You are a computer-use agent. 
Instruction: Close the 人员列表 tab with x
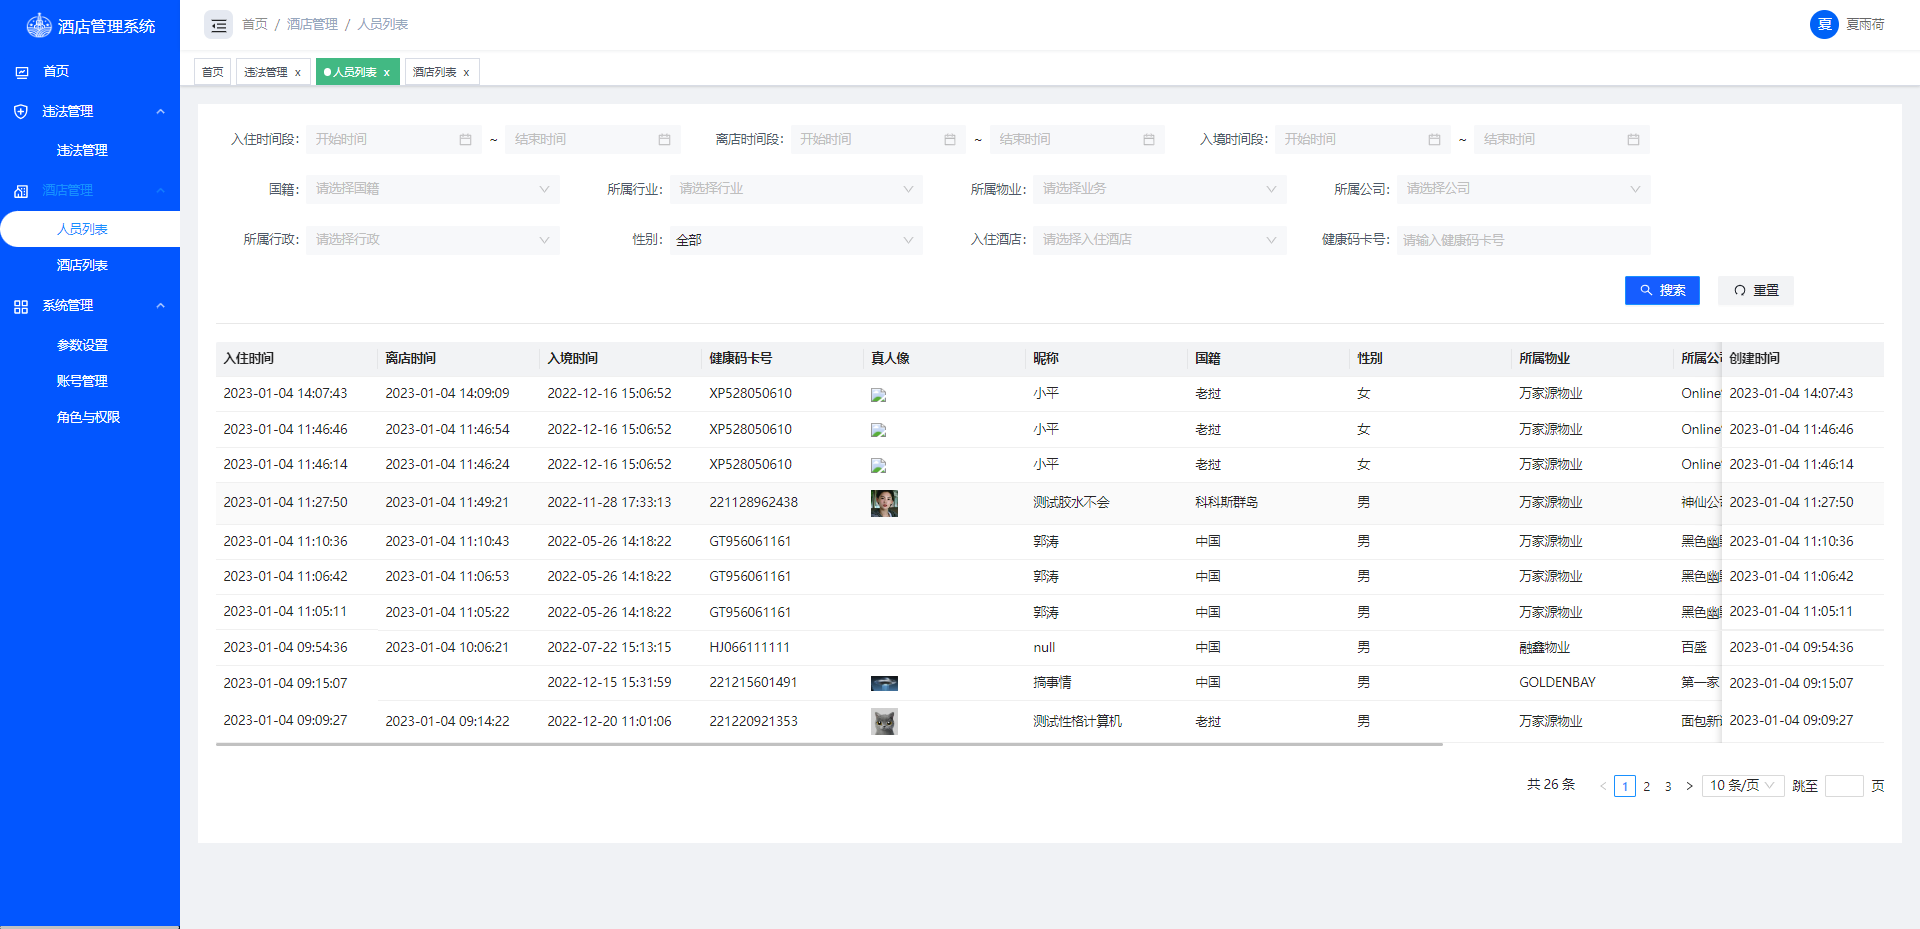387,73
